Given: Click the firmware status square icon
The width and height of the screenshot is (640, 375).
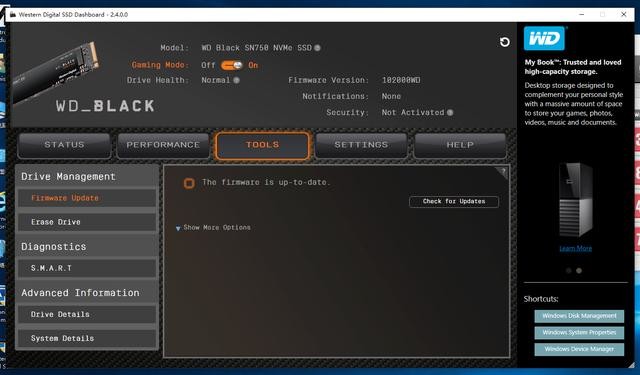Looking at the screenshot, I should (x=189, y=183).
